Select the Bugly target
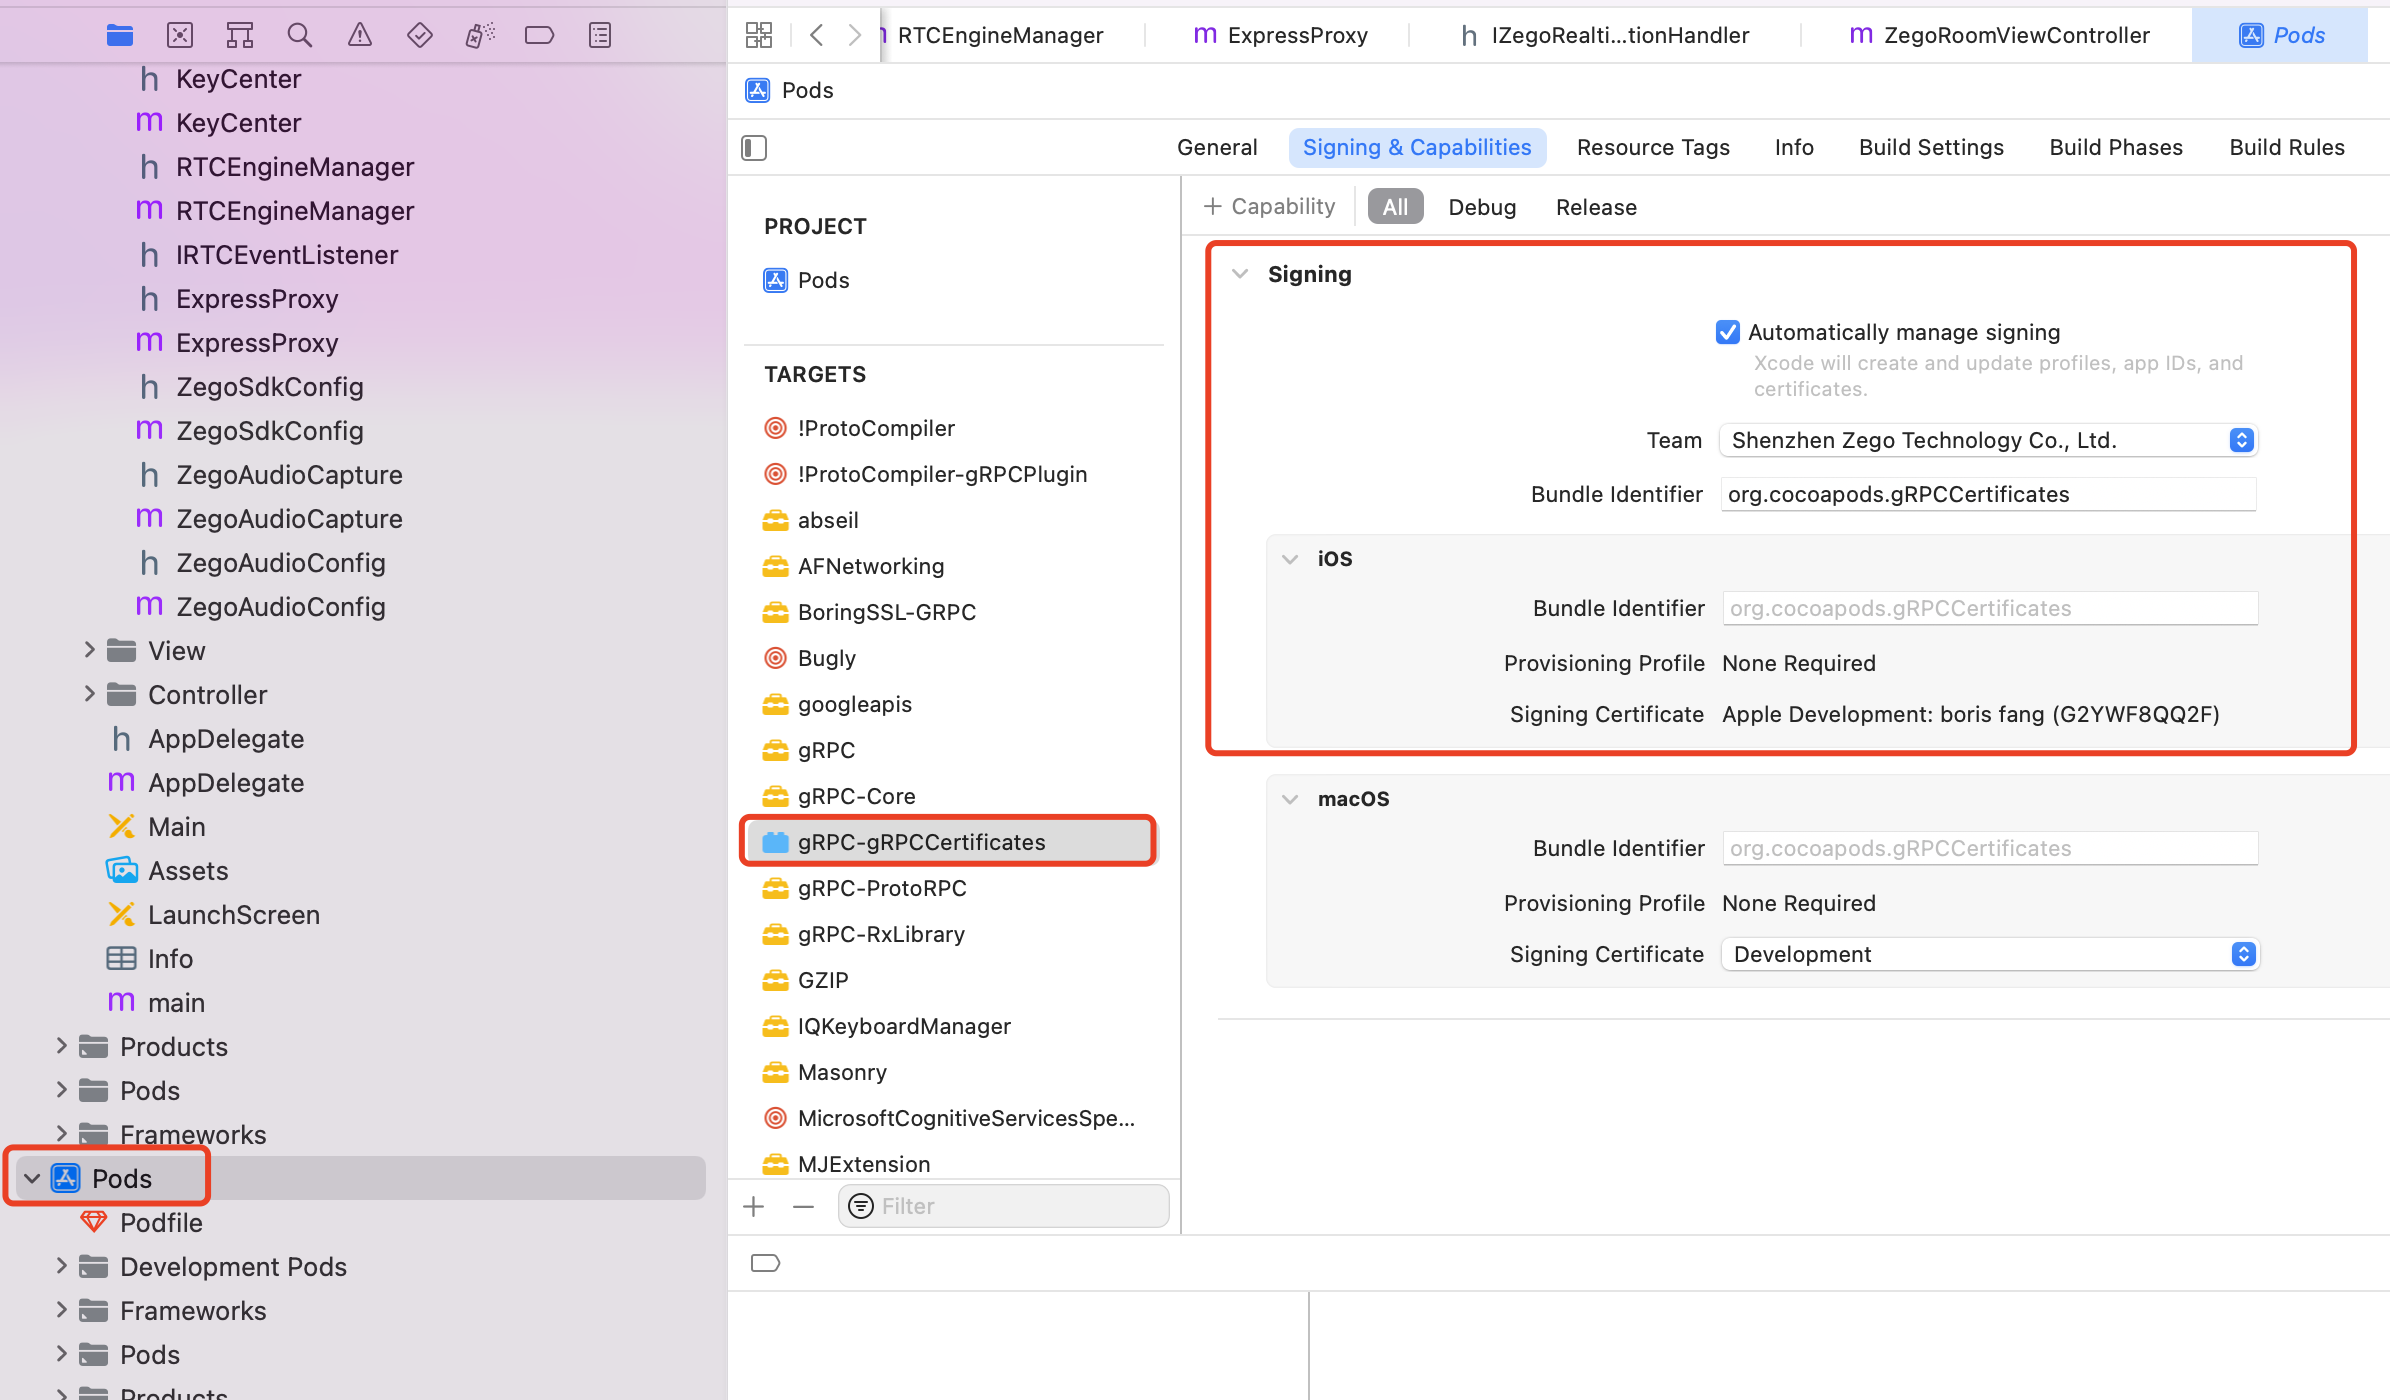2390x1400 pixels. 826,658
